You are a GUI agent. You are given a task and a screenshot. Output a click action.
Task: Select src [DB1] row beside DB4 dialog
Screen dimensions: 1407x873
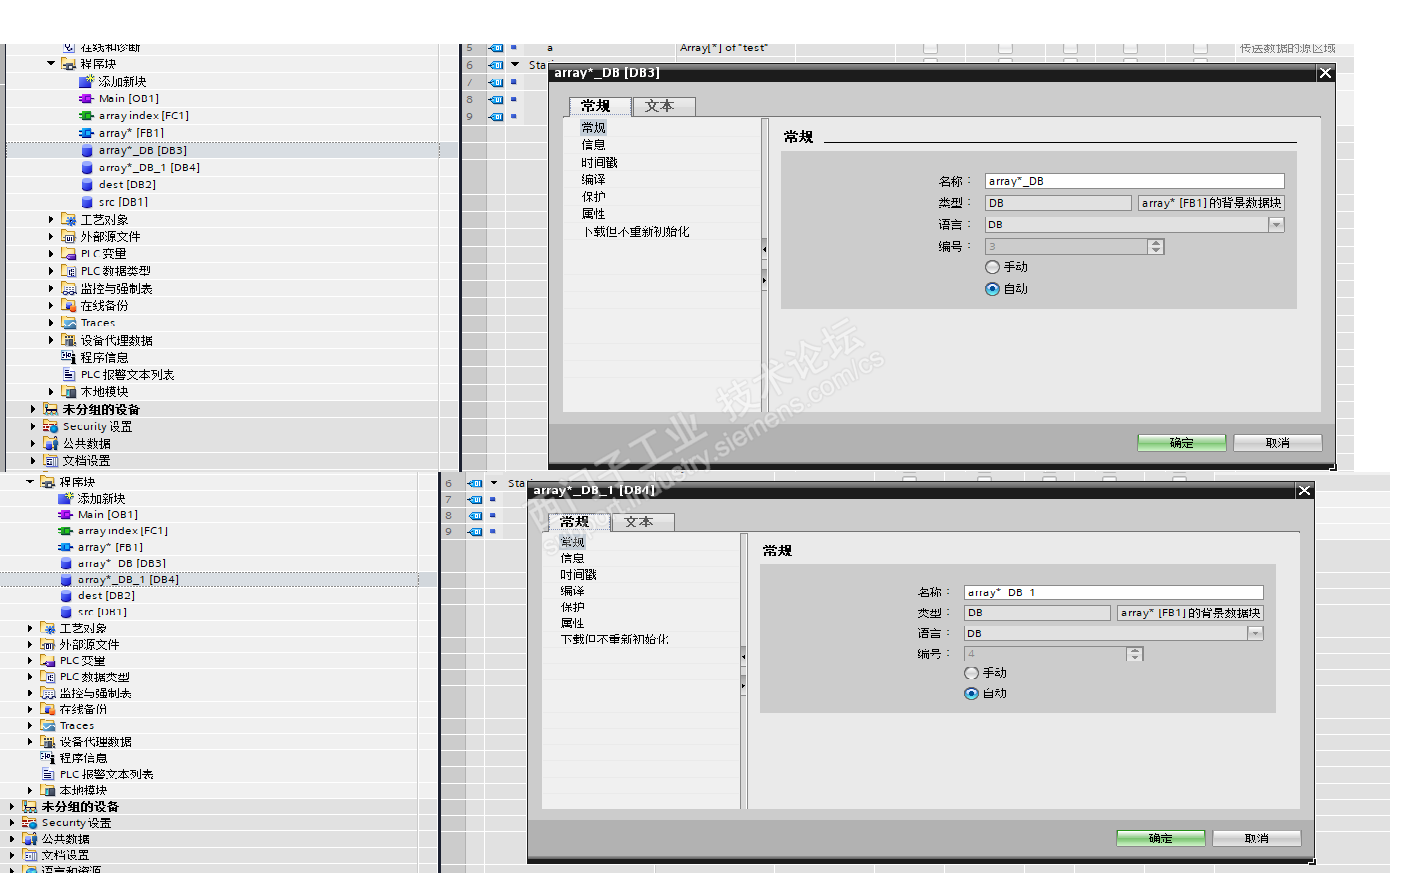click(208, 611)
